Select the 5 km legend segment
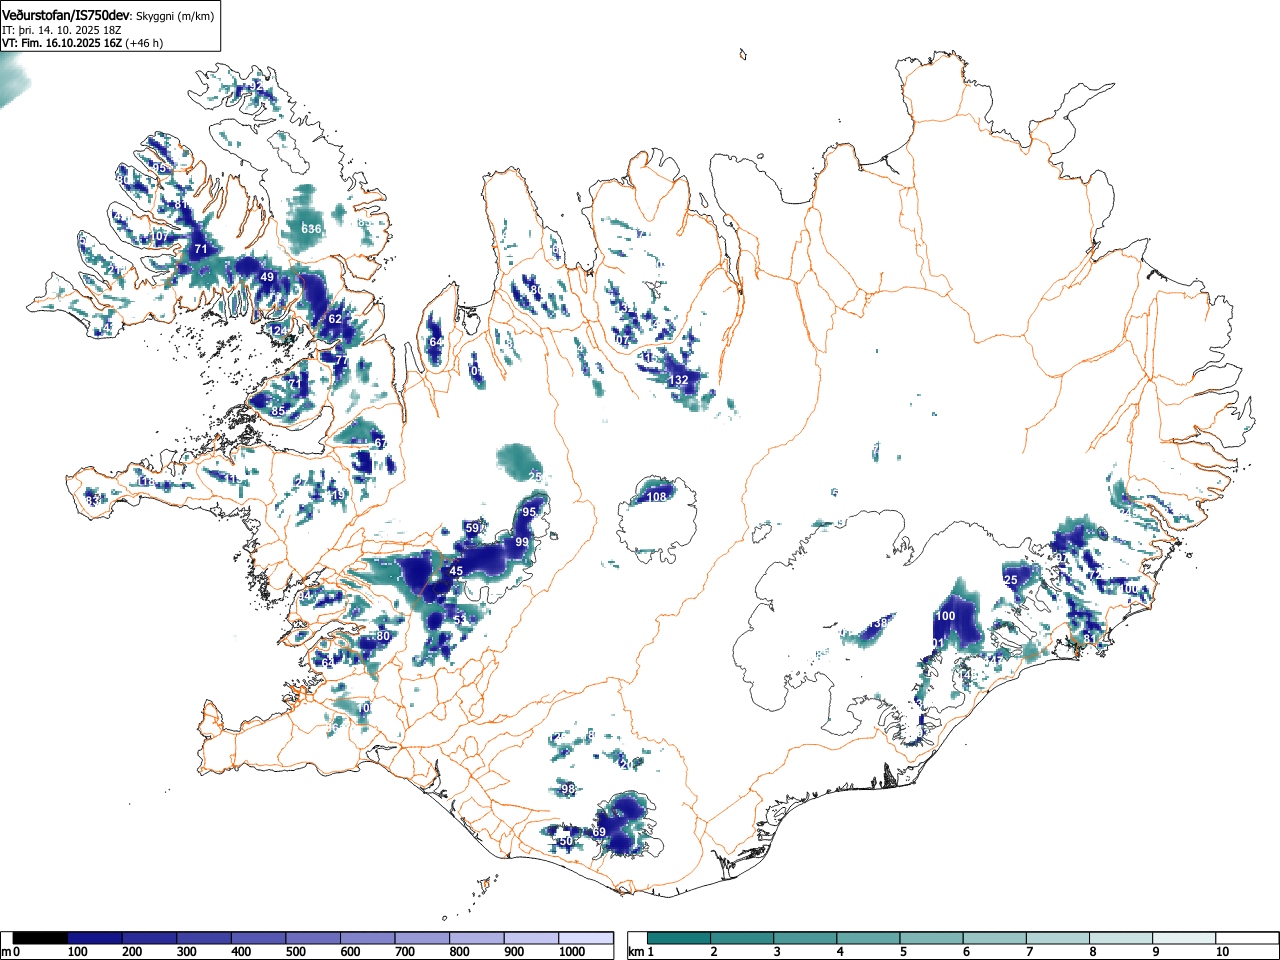The height and width of the screenshot is (960, 1280). [932, 938]
